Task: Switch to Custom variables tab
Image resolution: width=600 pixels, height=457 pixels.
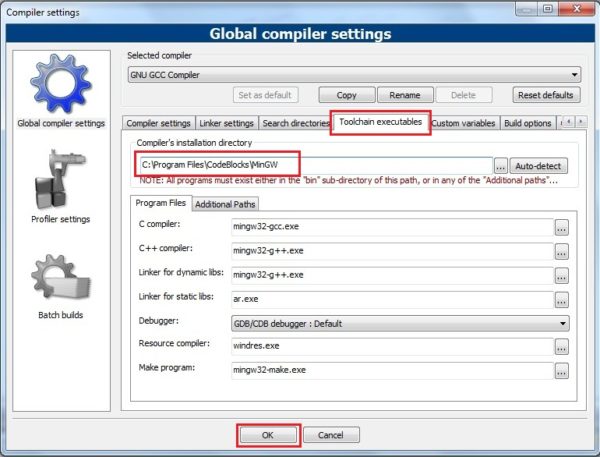Action: point(463,123)
